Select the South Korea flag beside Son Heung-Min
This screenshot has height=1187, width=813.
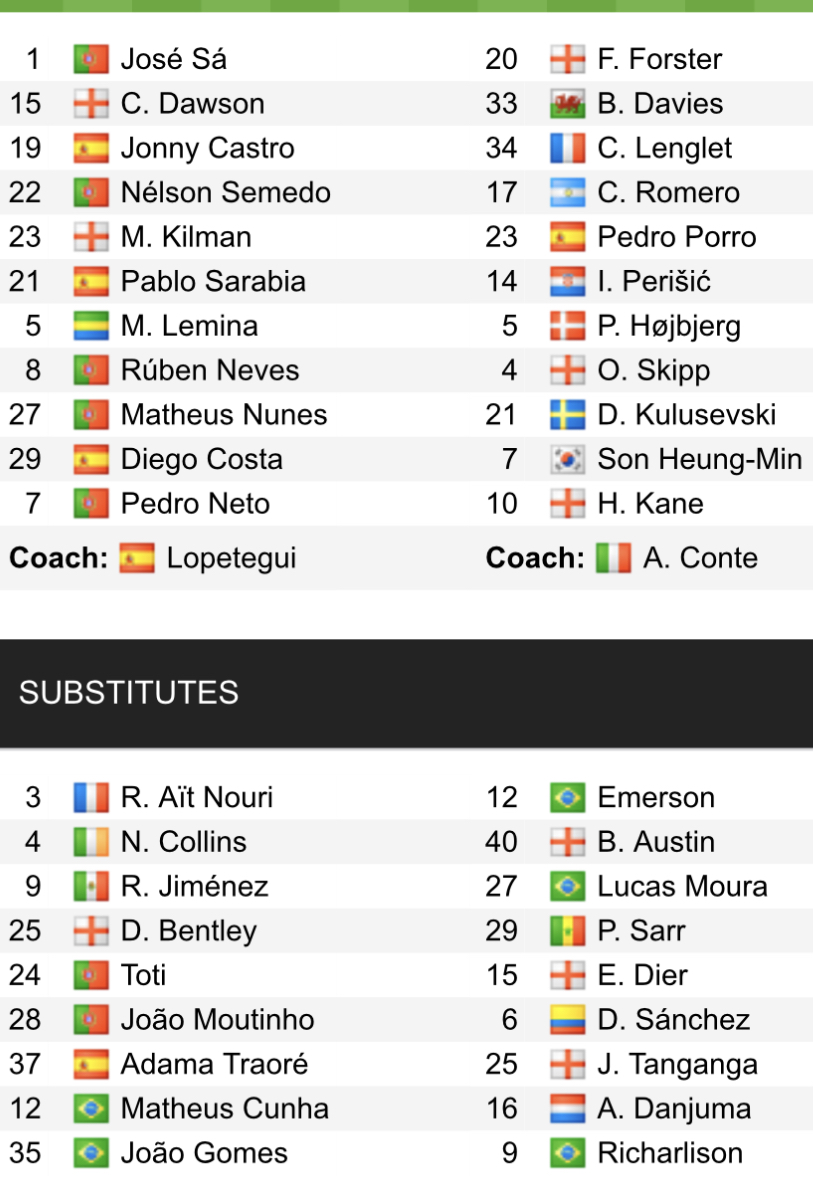(x=567, y=460)
